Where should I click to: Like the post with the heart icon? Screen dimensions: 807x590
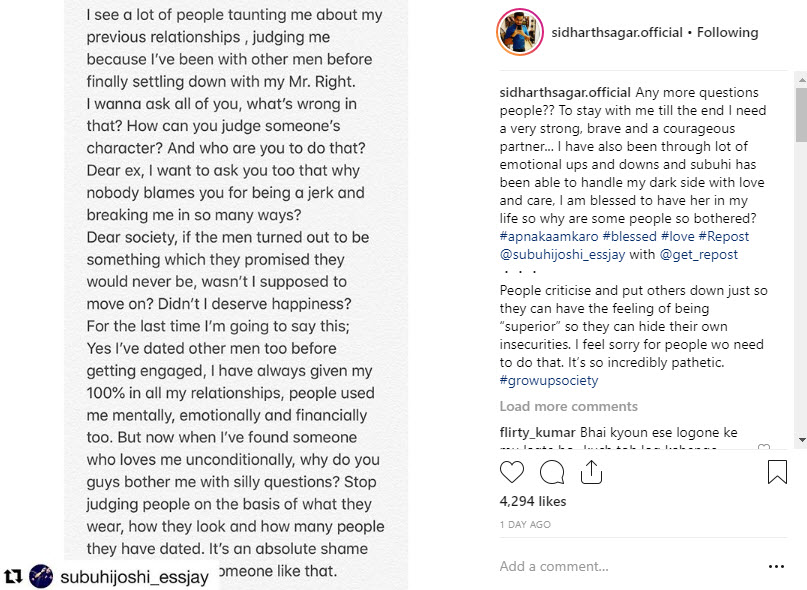tap(511, 472)
